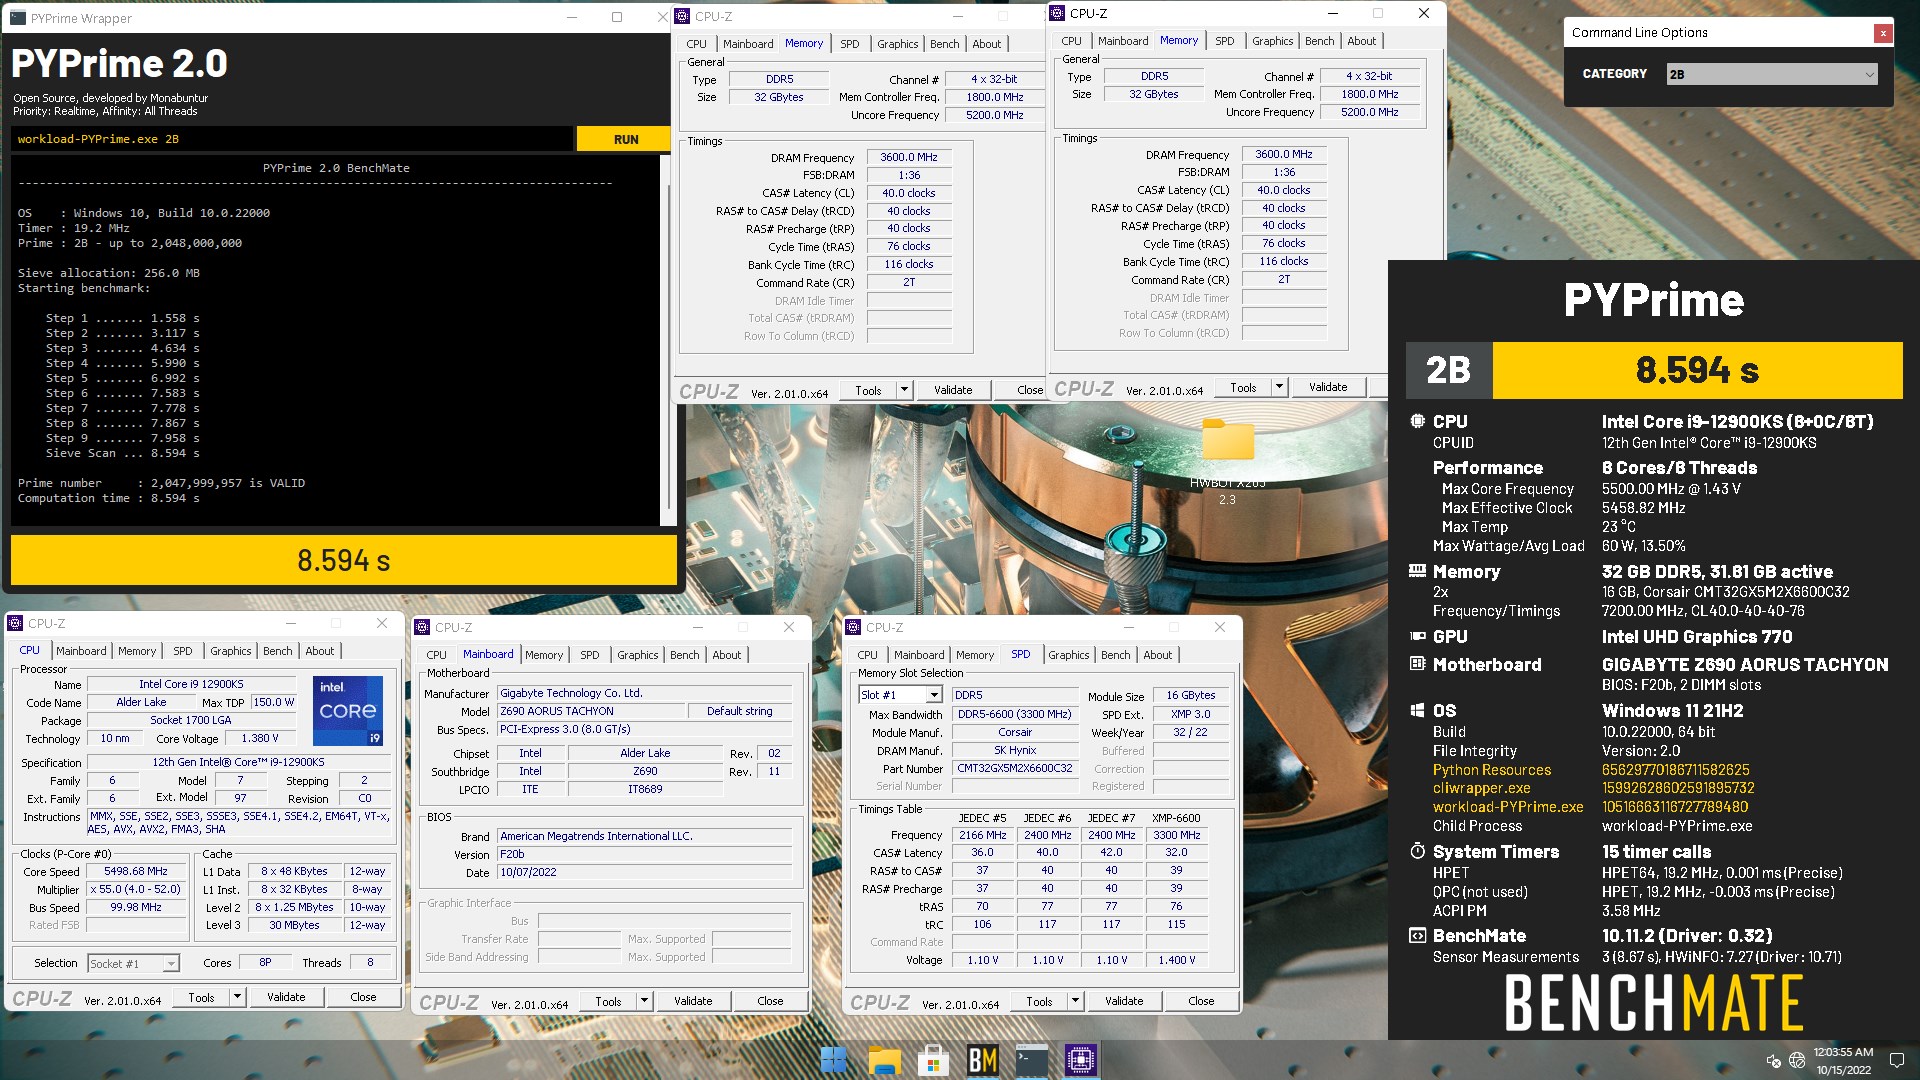Click the Memory icon in BenchMate panel

coord(1417,571)
